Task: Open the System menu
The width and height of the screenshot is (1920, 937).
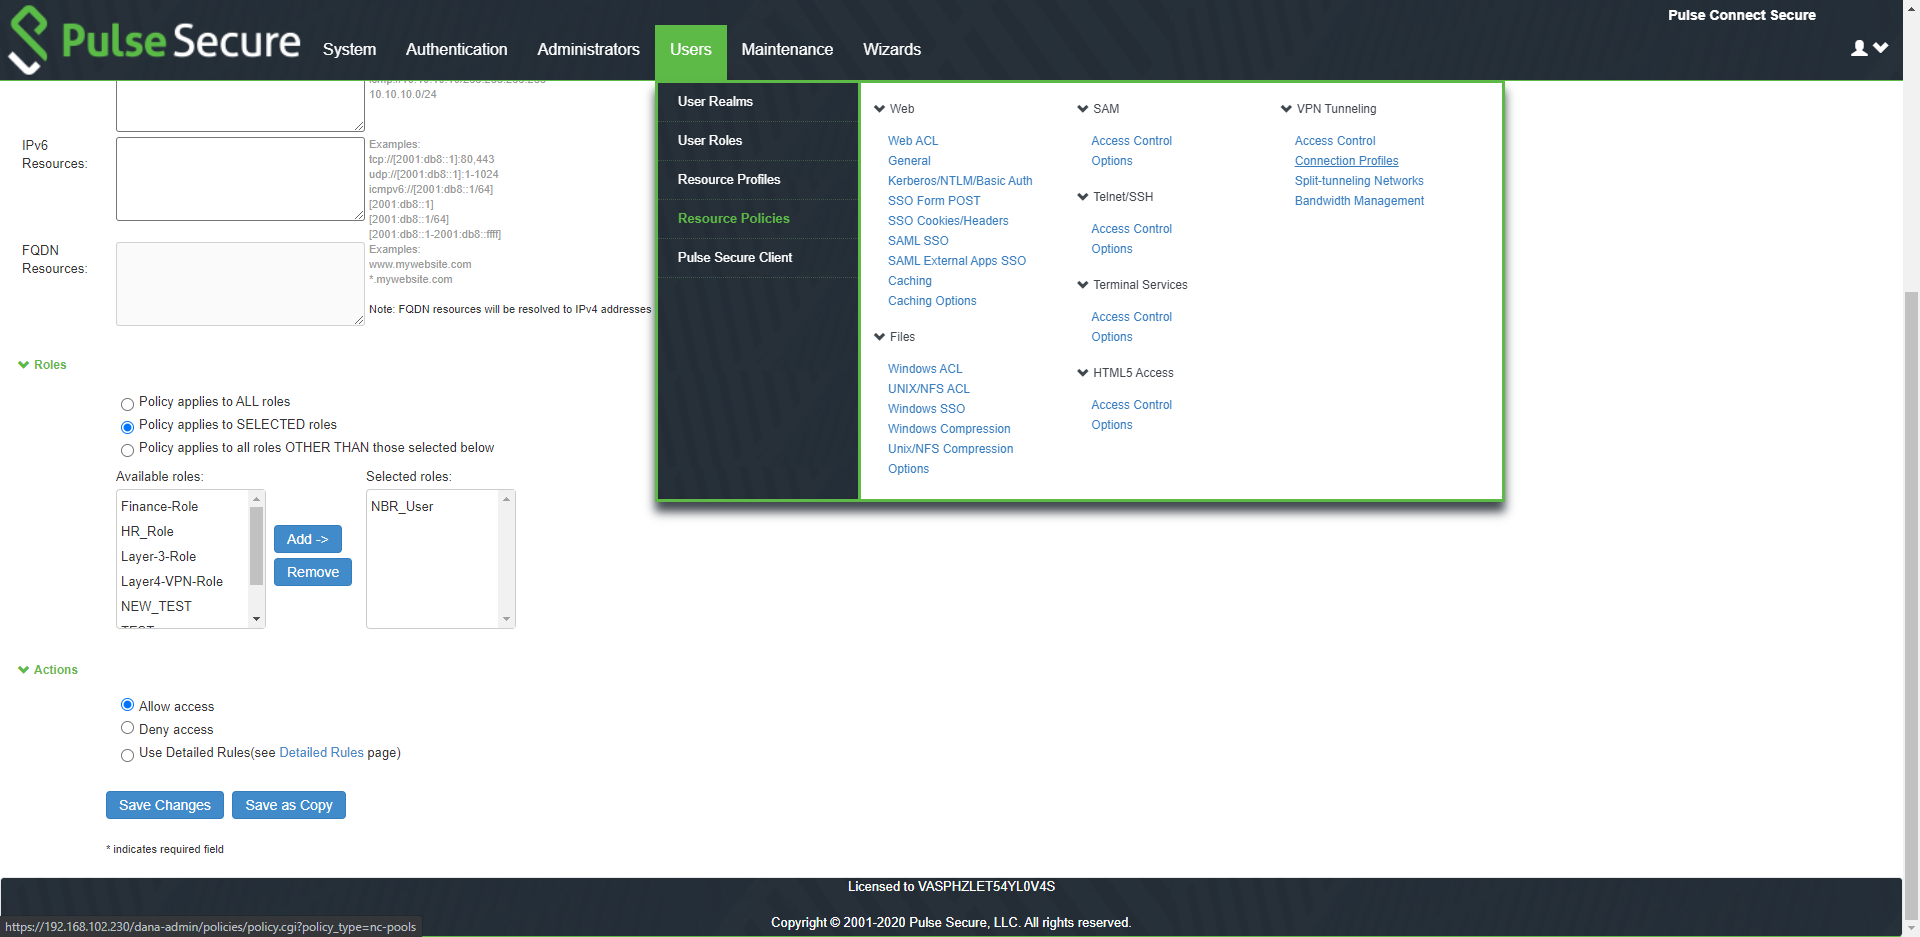Action: click(349, 49)
